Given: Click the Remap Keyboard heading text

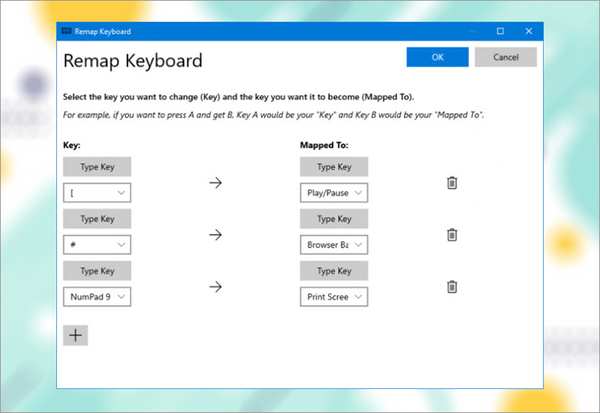Looking at the screenshot, I should tap(133, 61).
